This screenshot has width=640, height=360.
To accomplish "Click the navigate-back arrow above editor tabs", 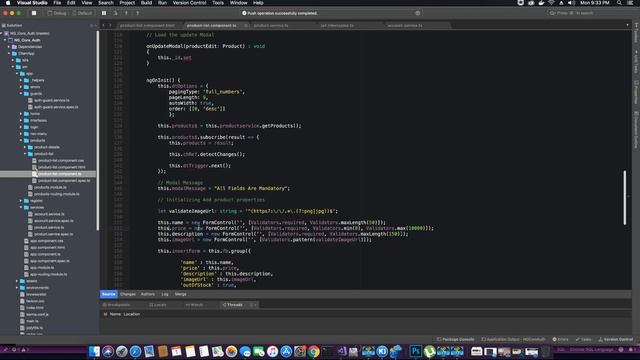I will click(104, 25).
